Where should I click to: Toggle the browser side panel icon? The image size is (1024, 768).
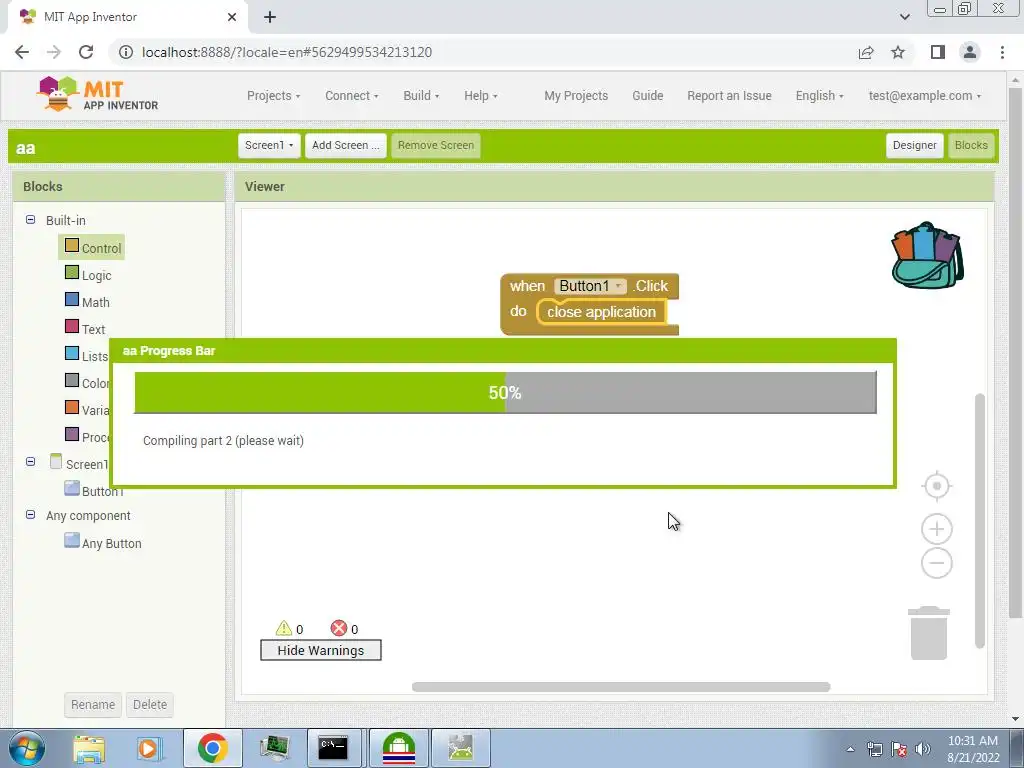click(x=937, y=52)
